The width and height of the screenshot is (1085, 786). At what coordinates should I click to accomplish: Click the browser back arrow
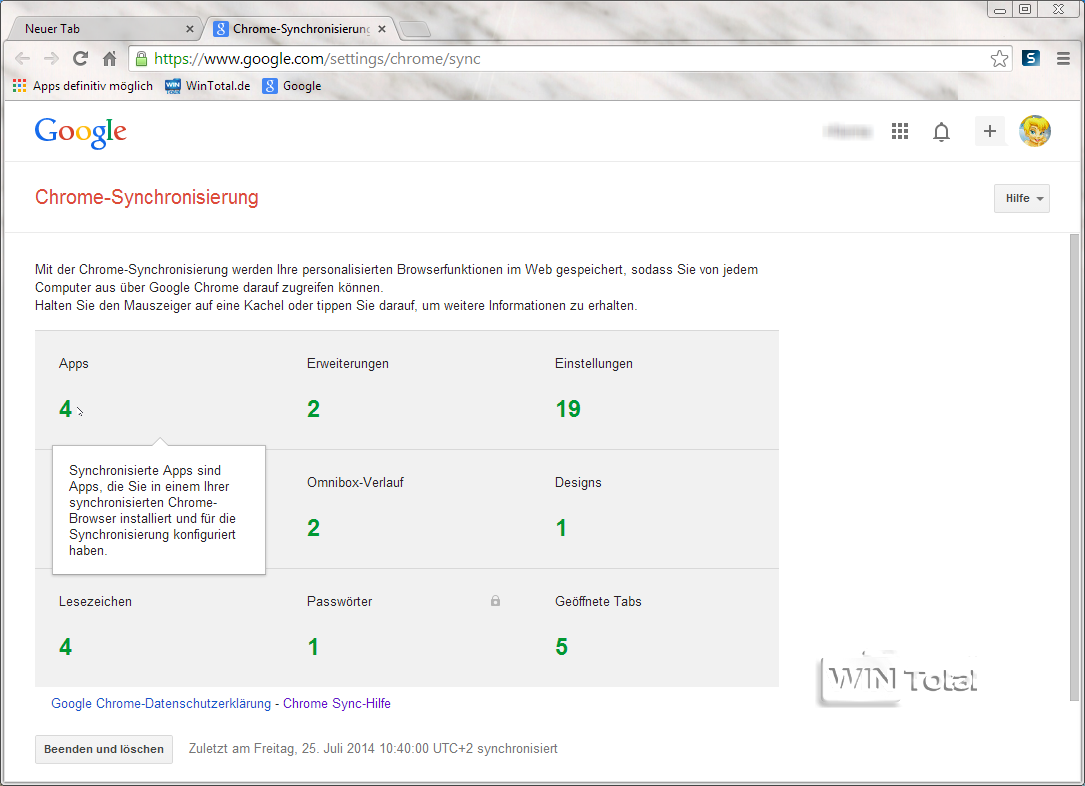(x=22, y=59)
